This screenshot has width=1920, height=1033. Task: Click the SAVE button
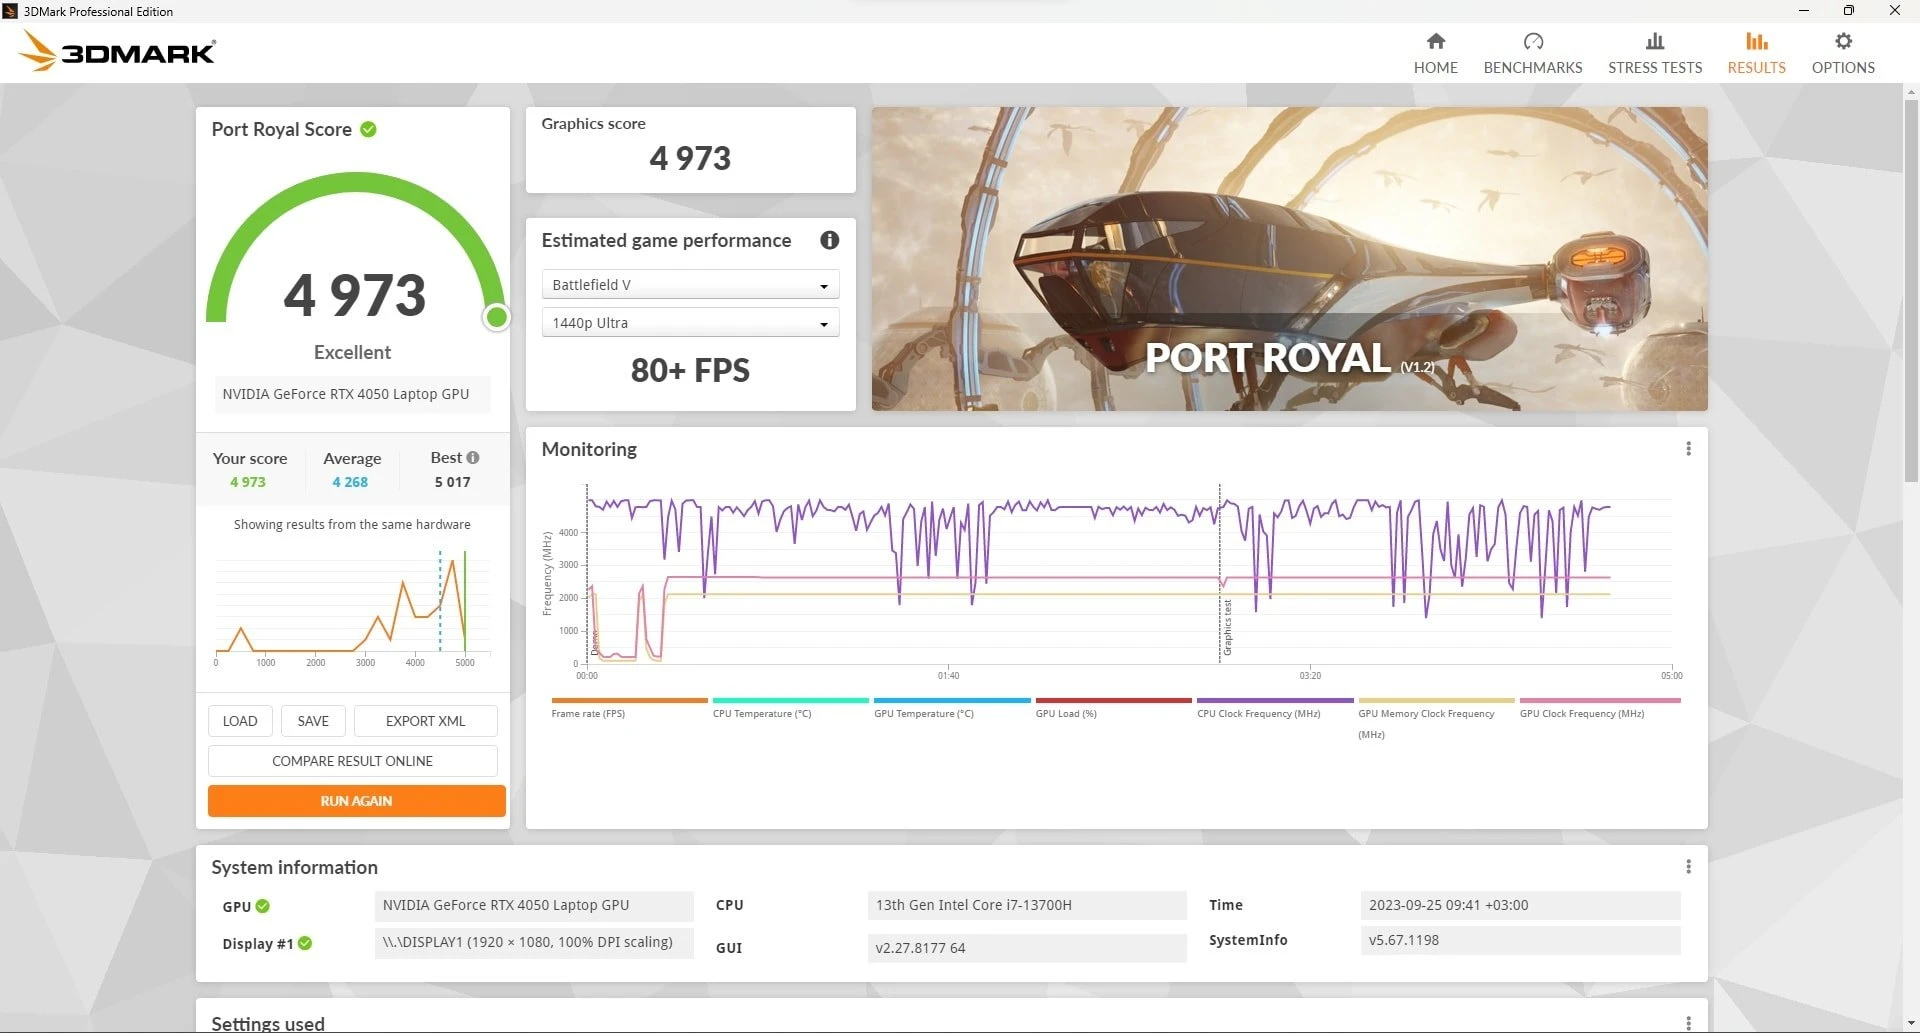313,721
